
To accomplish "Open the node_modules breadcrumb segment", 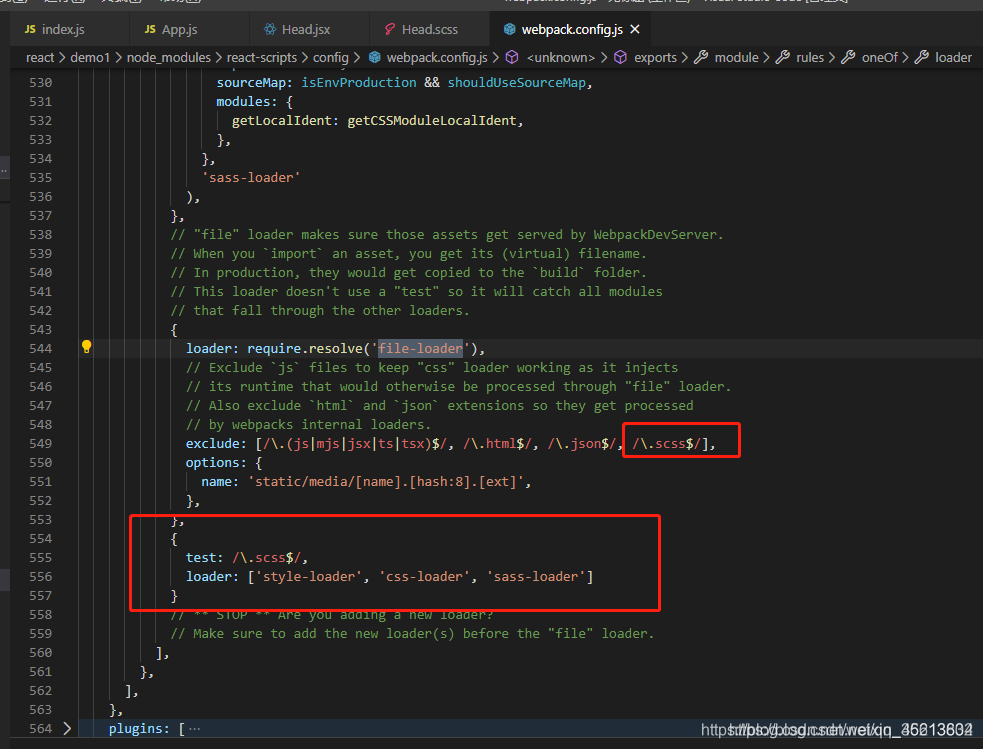I will 169,58.
